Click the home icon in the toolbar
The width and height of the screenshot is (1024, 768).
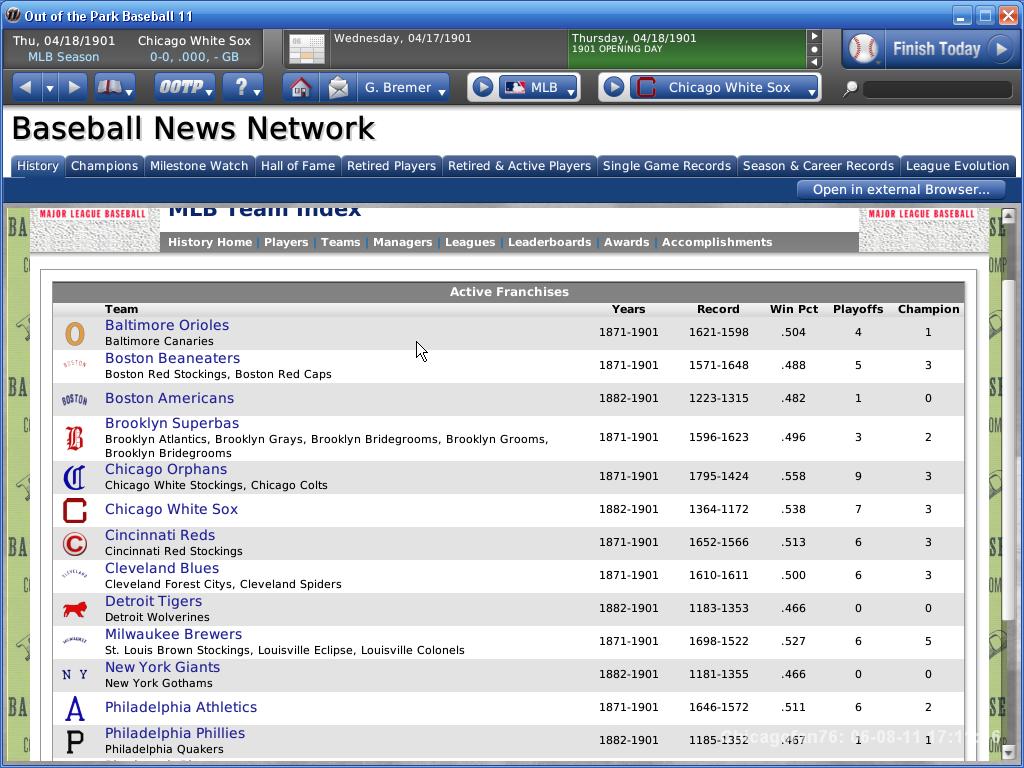300,88
